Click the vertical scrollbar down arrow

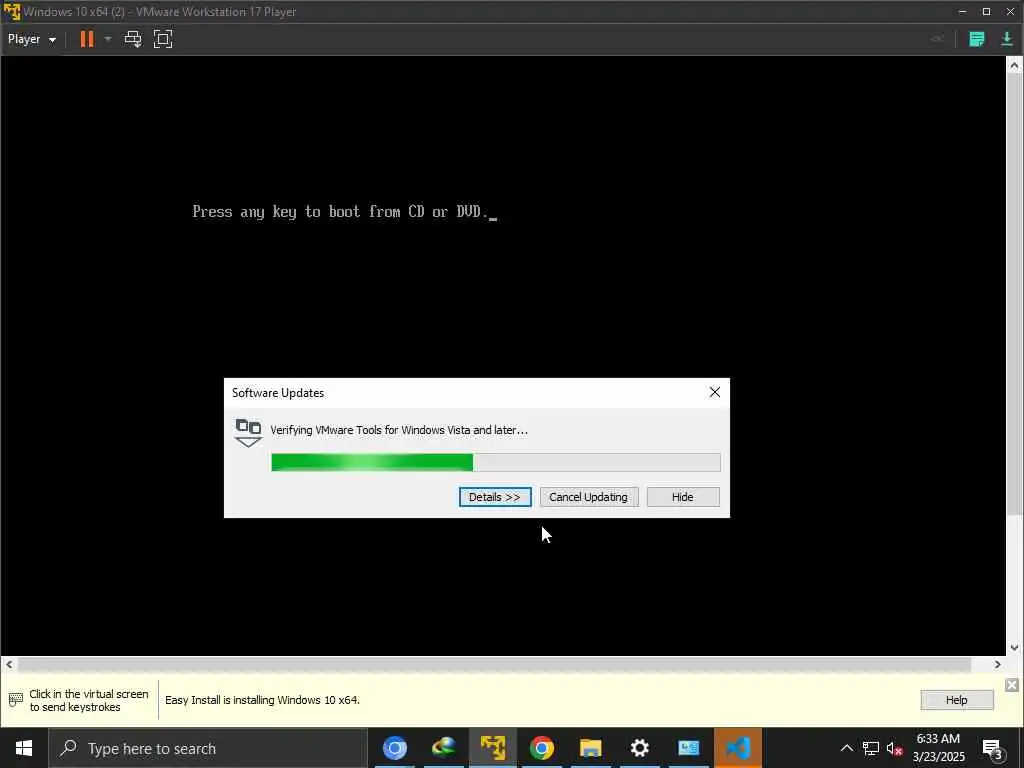pos(1014,648)
